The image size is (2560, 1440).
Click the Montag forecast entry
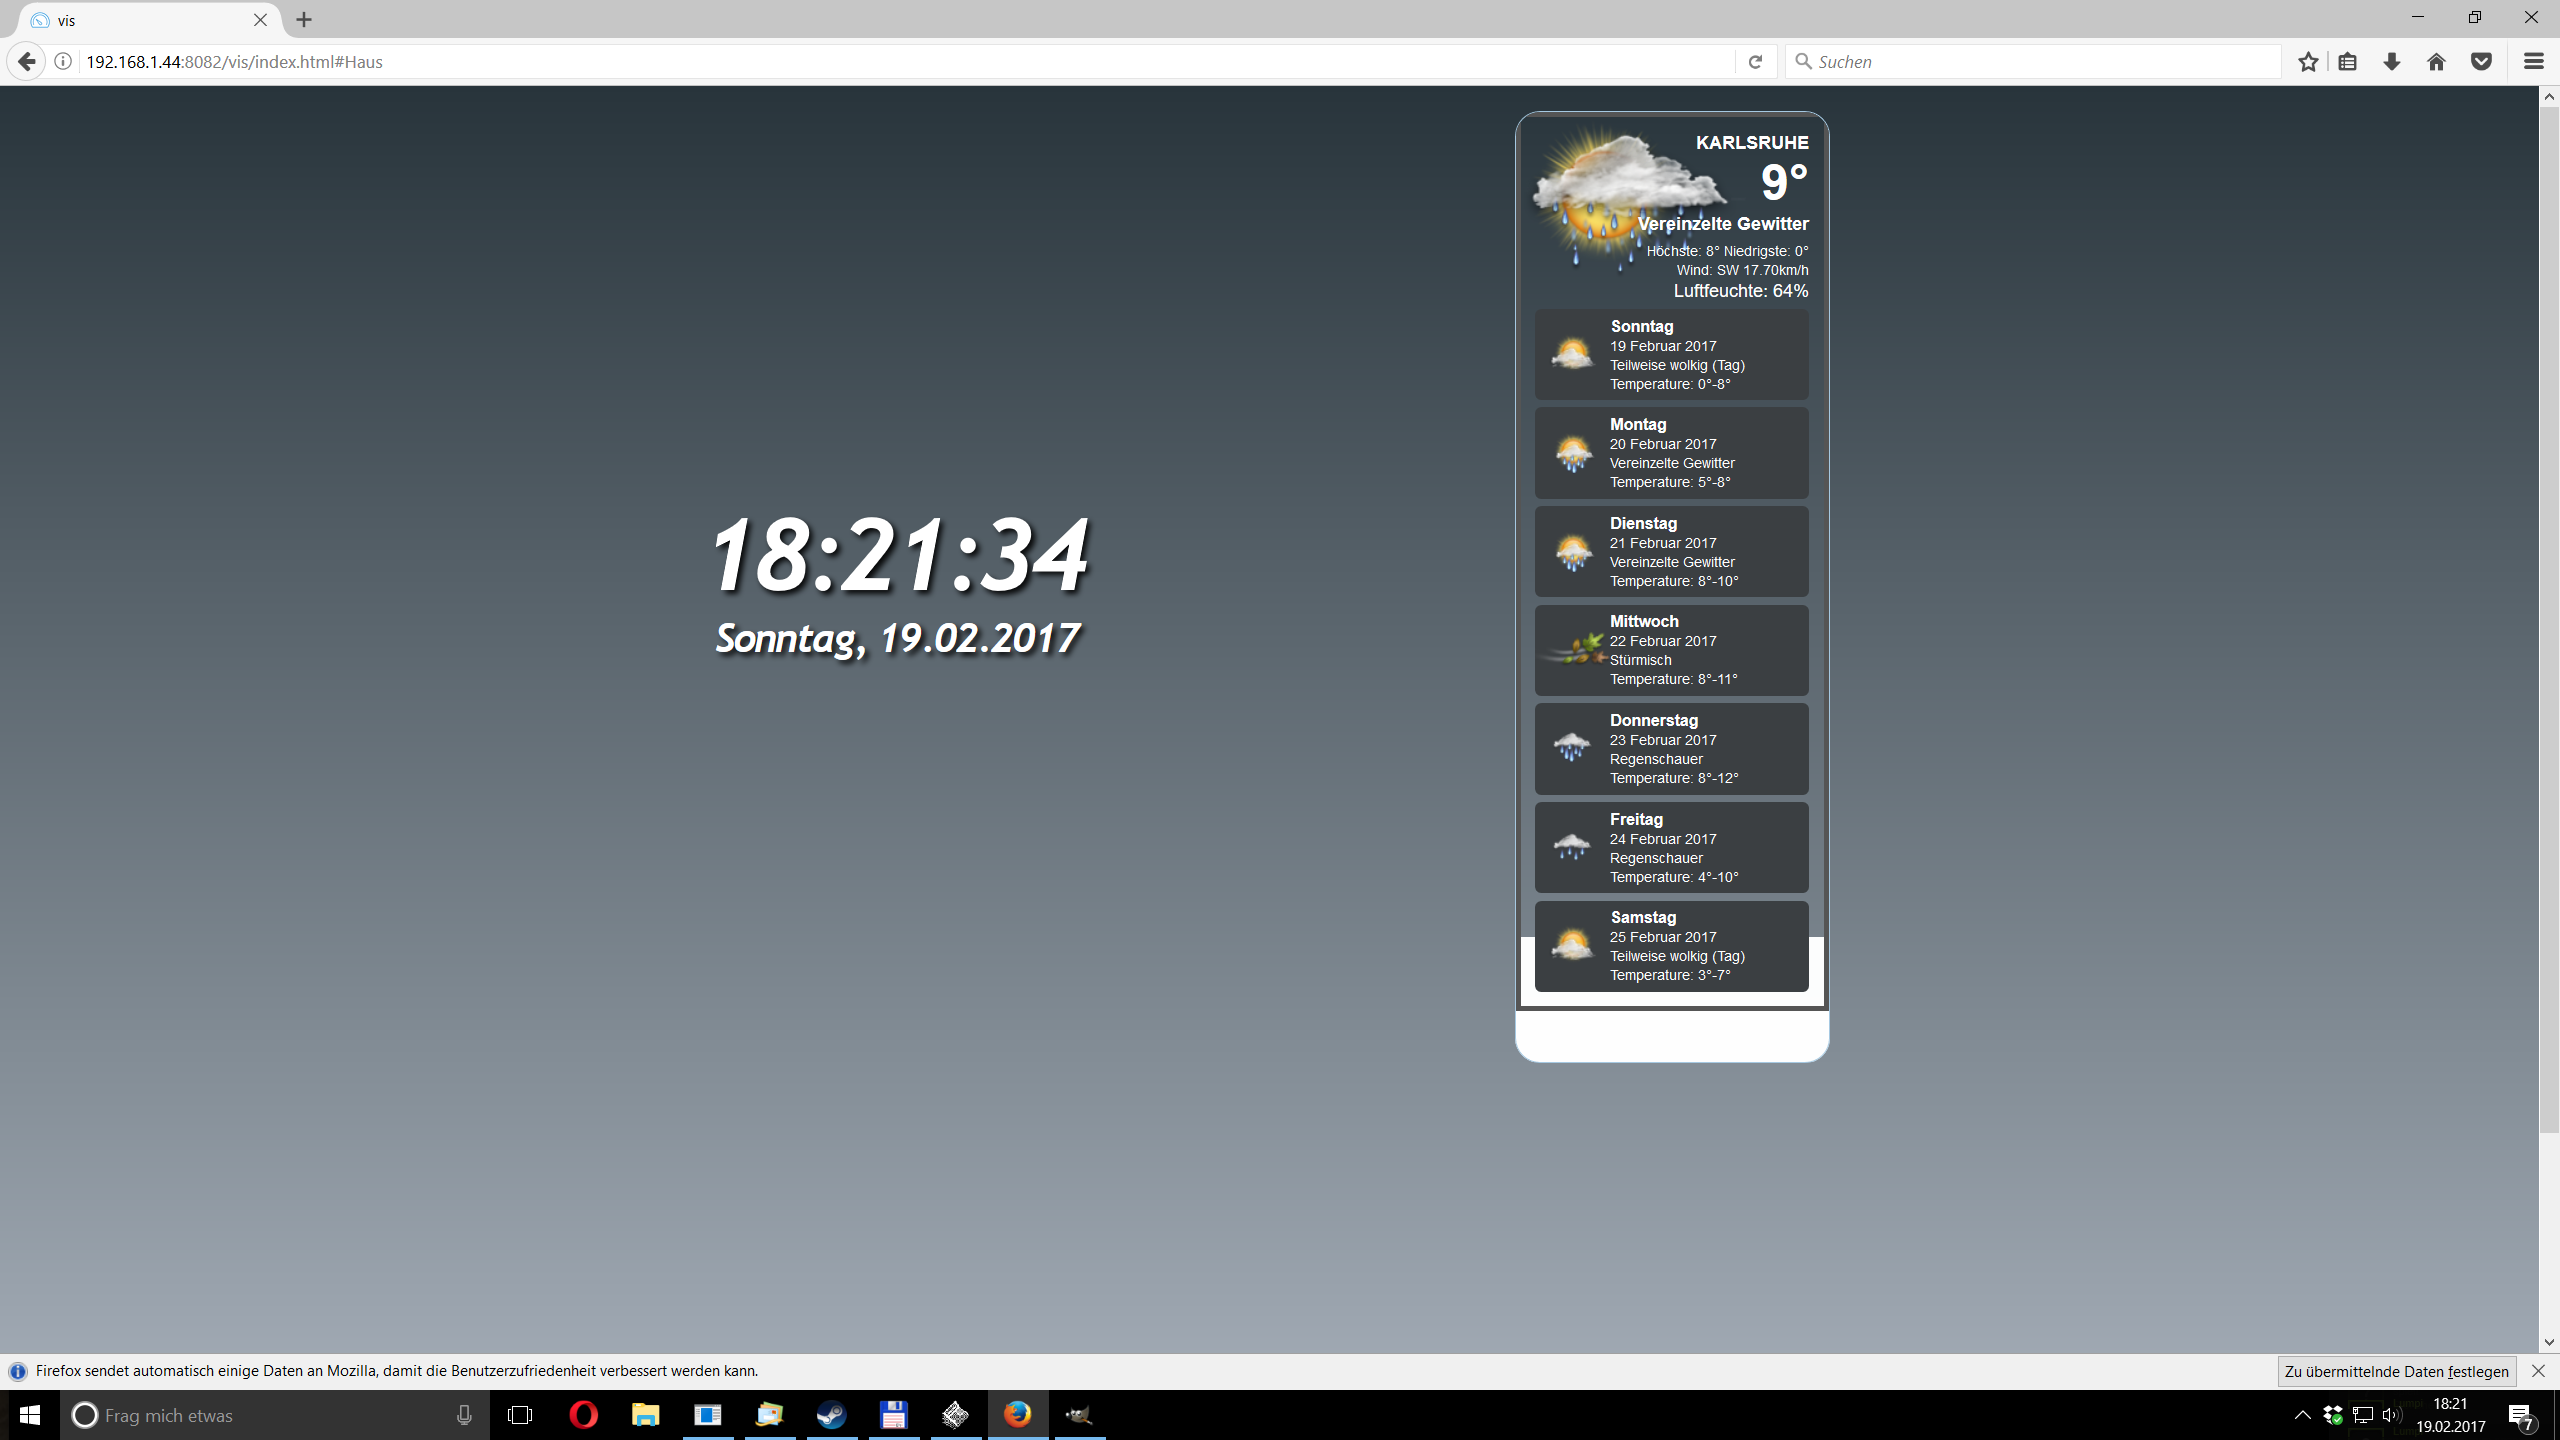(x=1671, y=453)
